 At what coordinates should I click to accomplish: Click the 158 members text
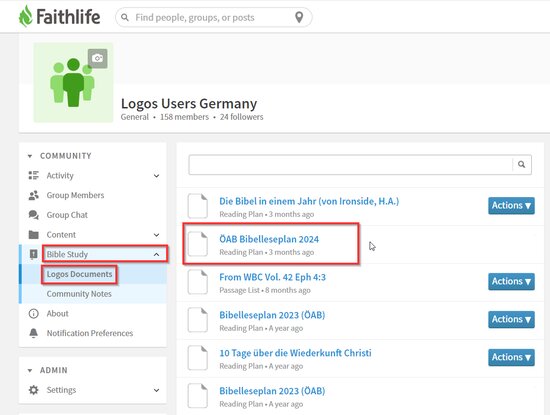point(184,117)
